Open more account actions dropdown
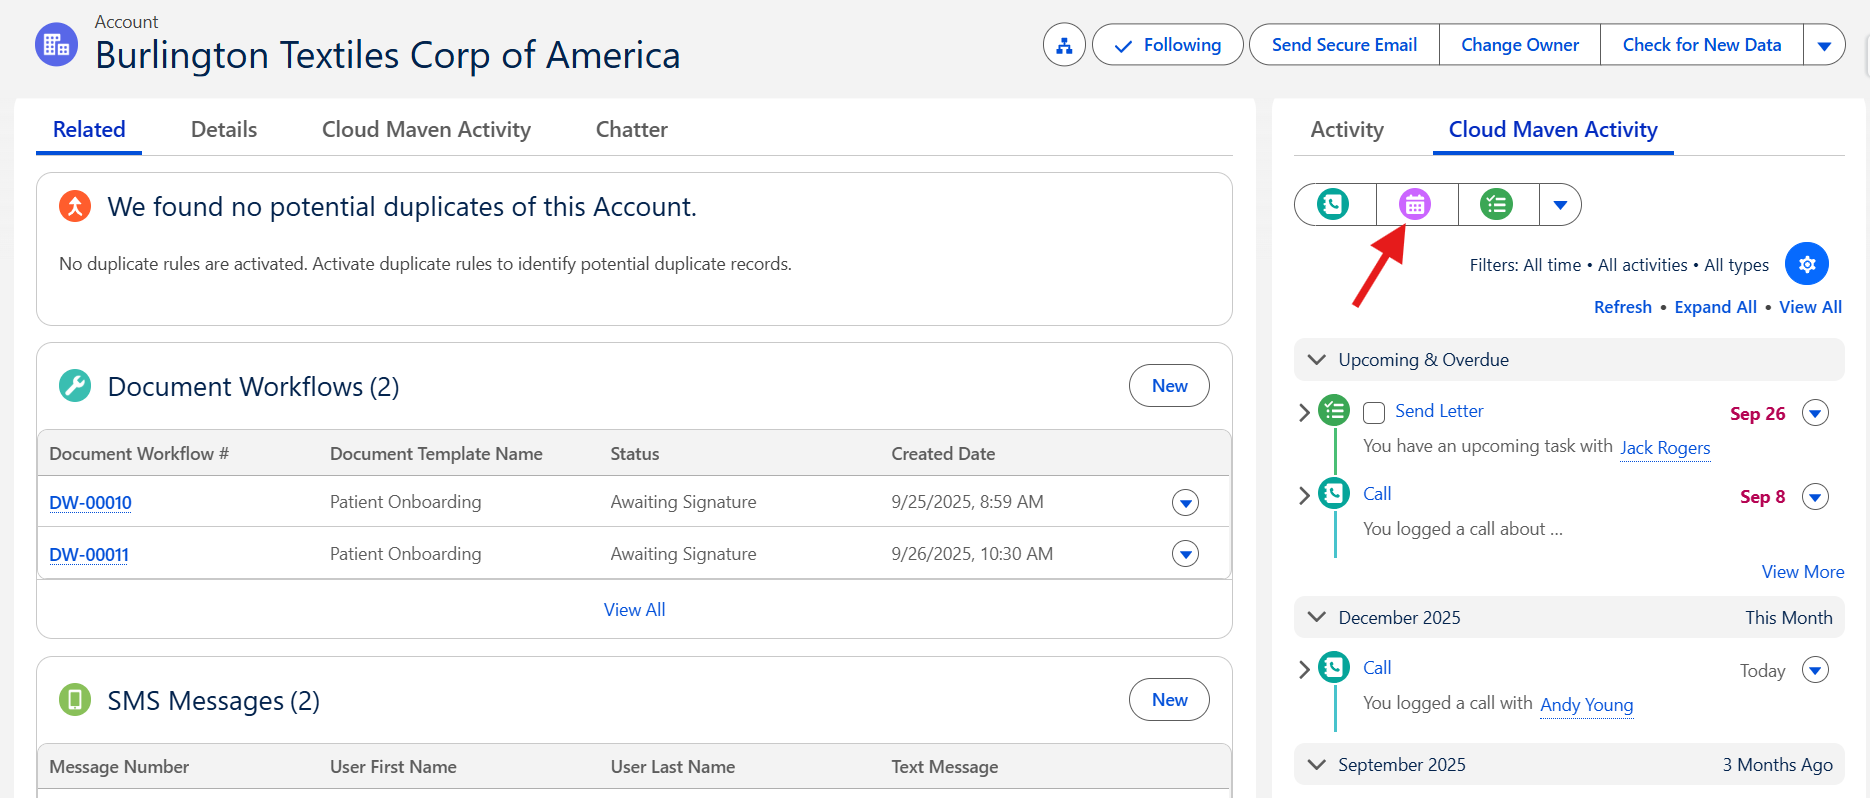 click(1824, 45)
